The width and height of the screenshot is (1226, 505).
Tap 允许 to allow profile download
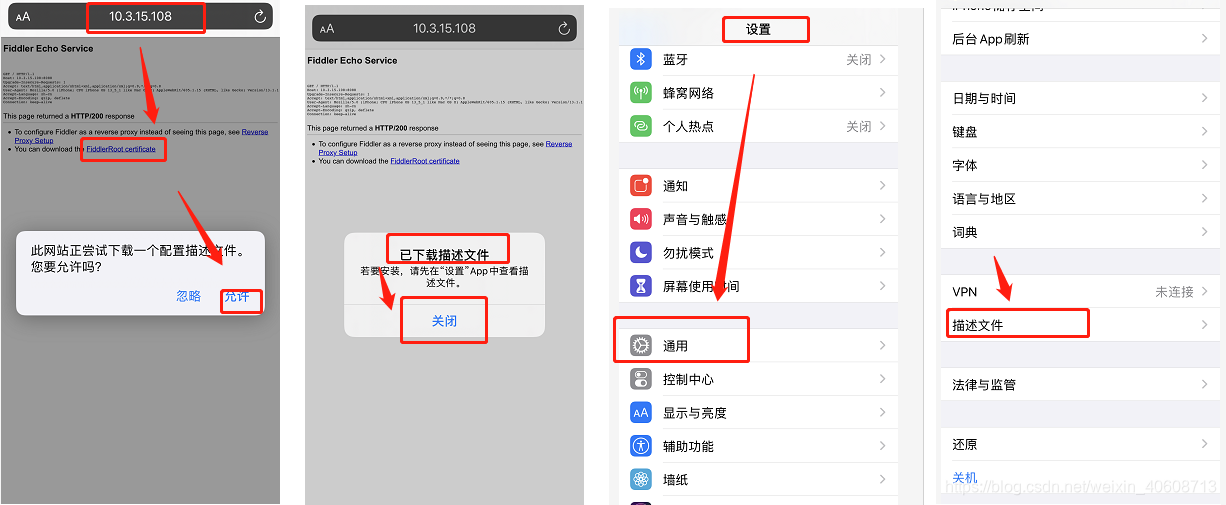point(237,296)
